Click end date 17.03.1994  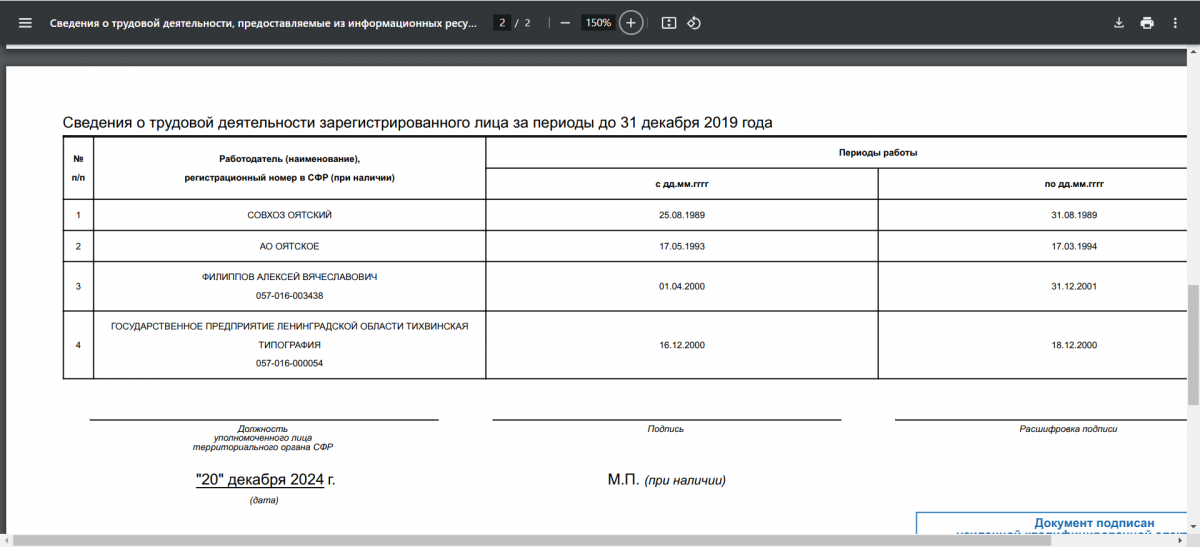[x=1074, y=246]
